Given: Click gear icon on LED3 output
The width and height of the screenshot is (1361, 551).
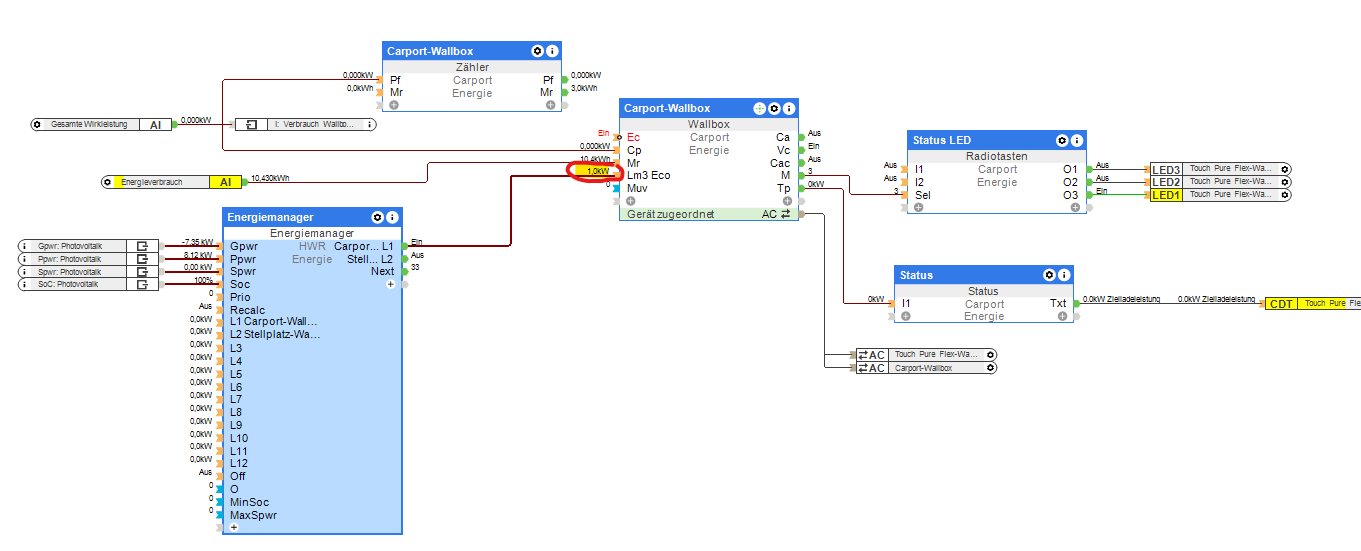Looking at the screenshot, I should coord(1286,169).
